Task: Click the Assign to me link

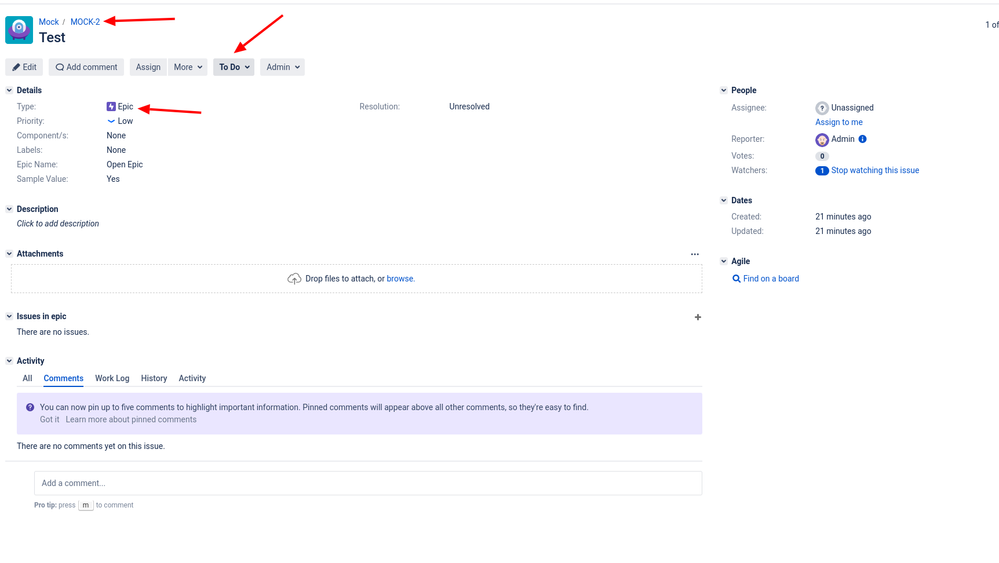Action: (x=838, y=122)
